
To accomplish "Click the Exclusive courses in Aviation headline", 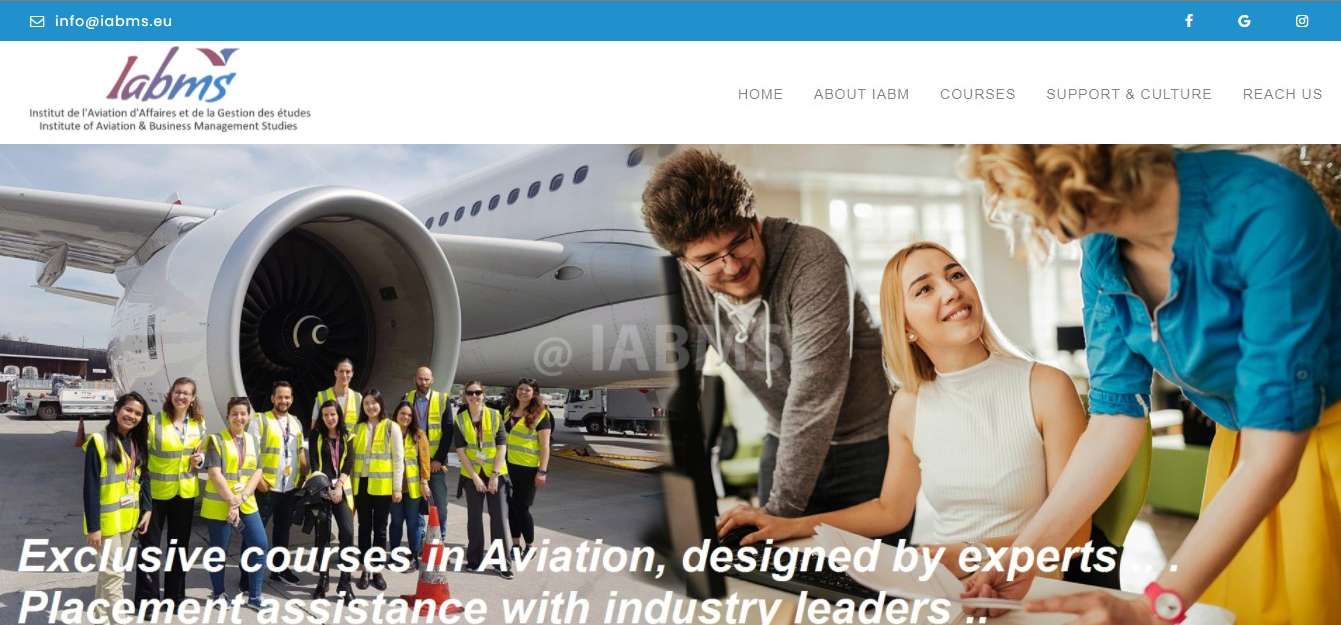I will coord(600,558).
